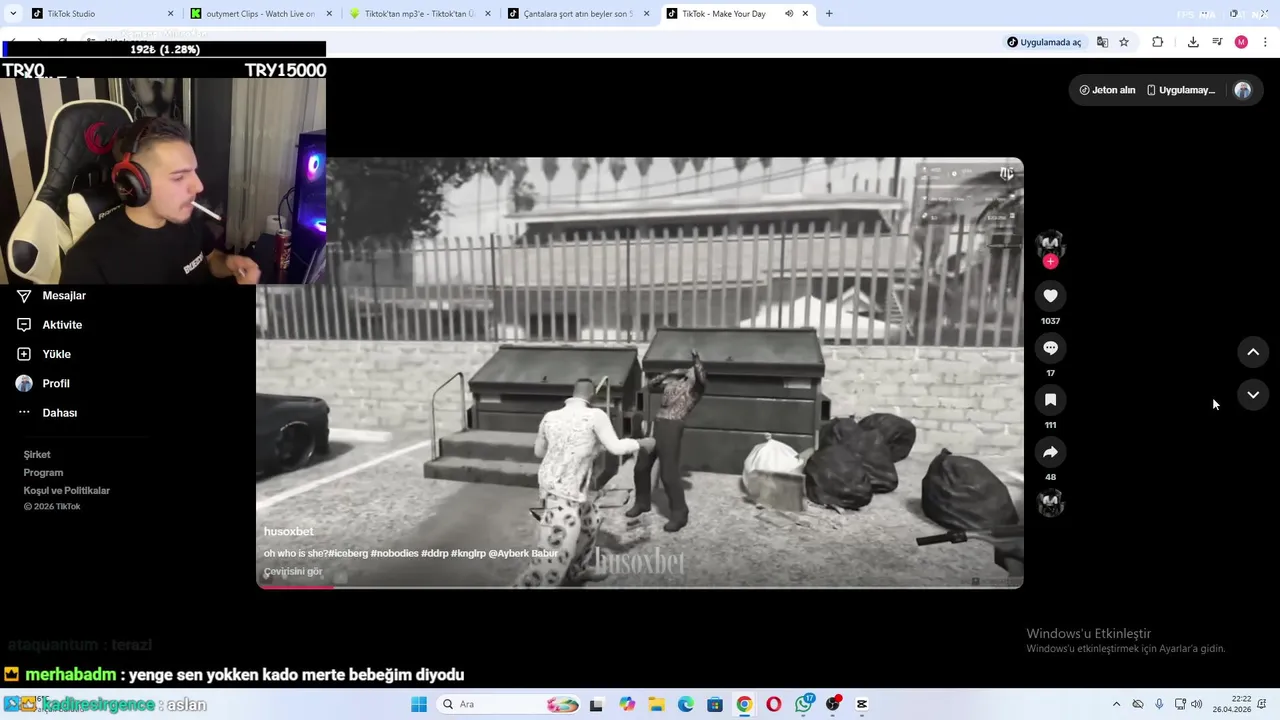
Task: Open Opera from the taskbar
Action: [x=773, y=704]
